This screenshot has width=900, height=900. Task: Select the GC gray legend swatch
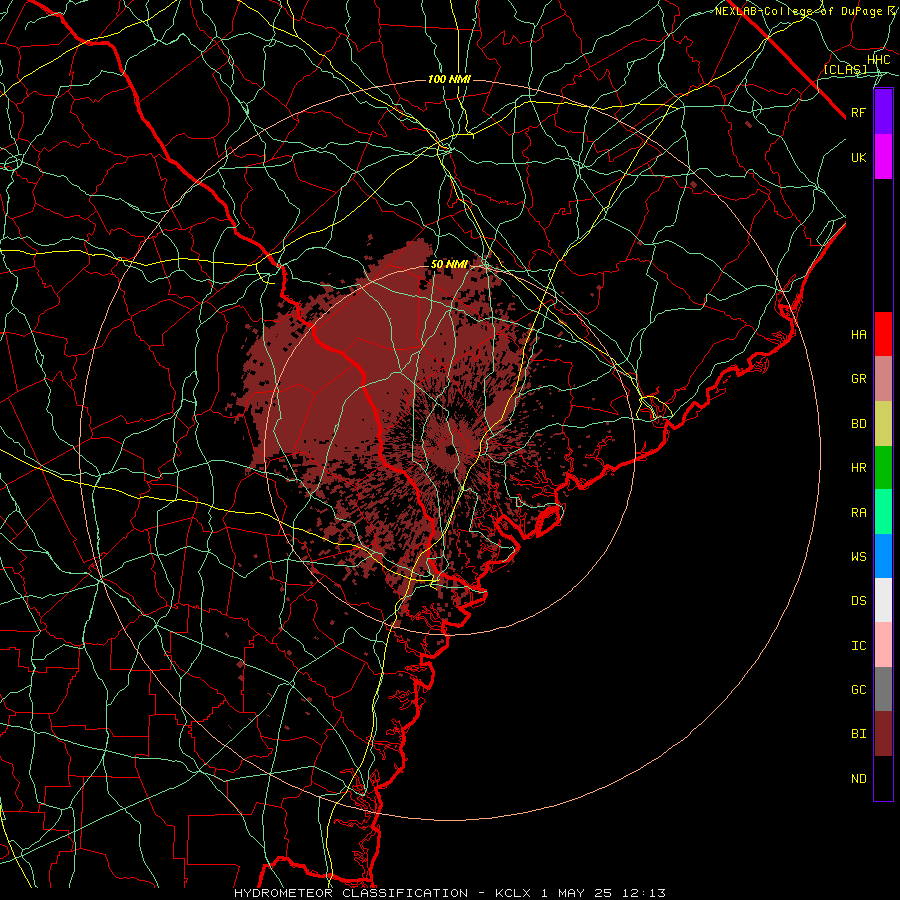coord(883,689)
